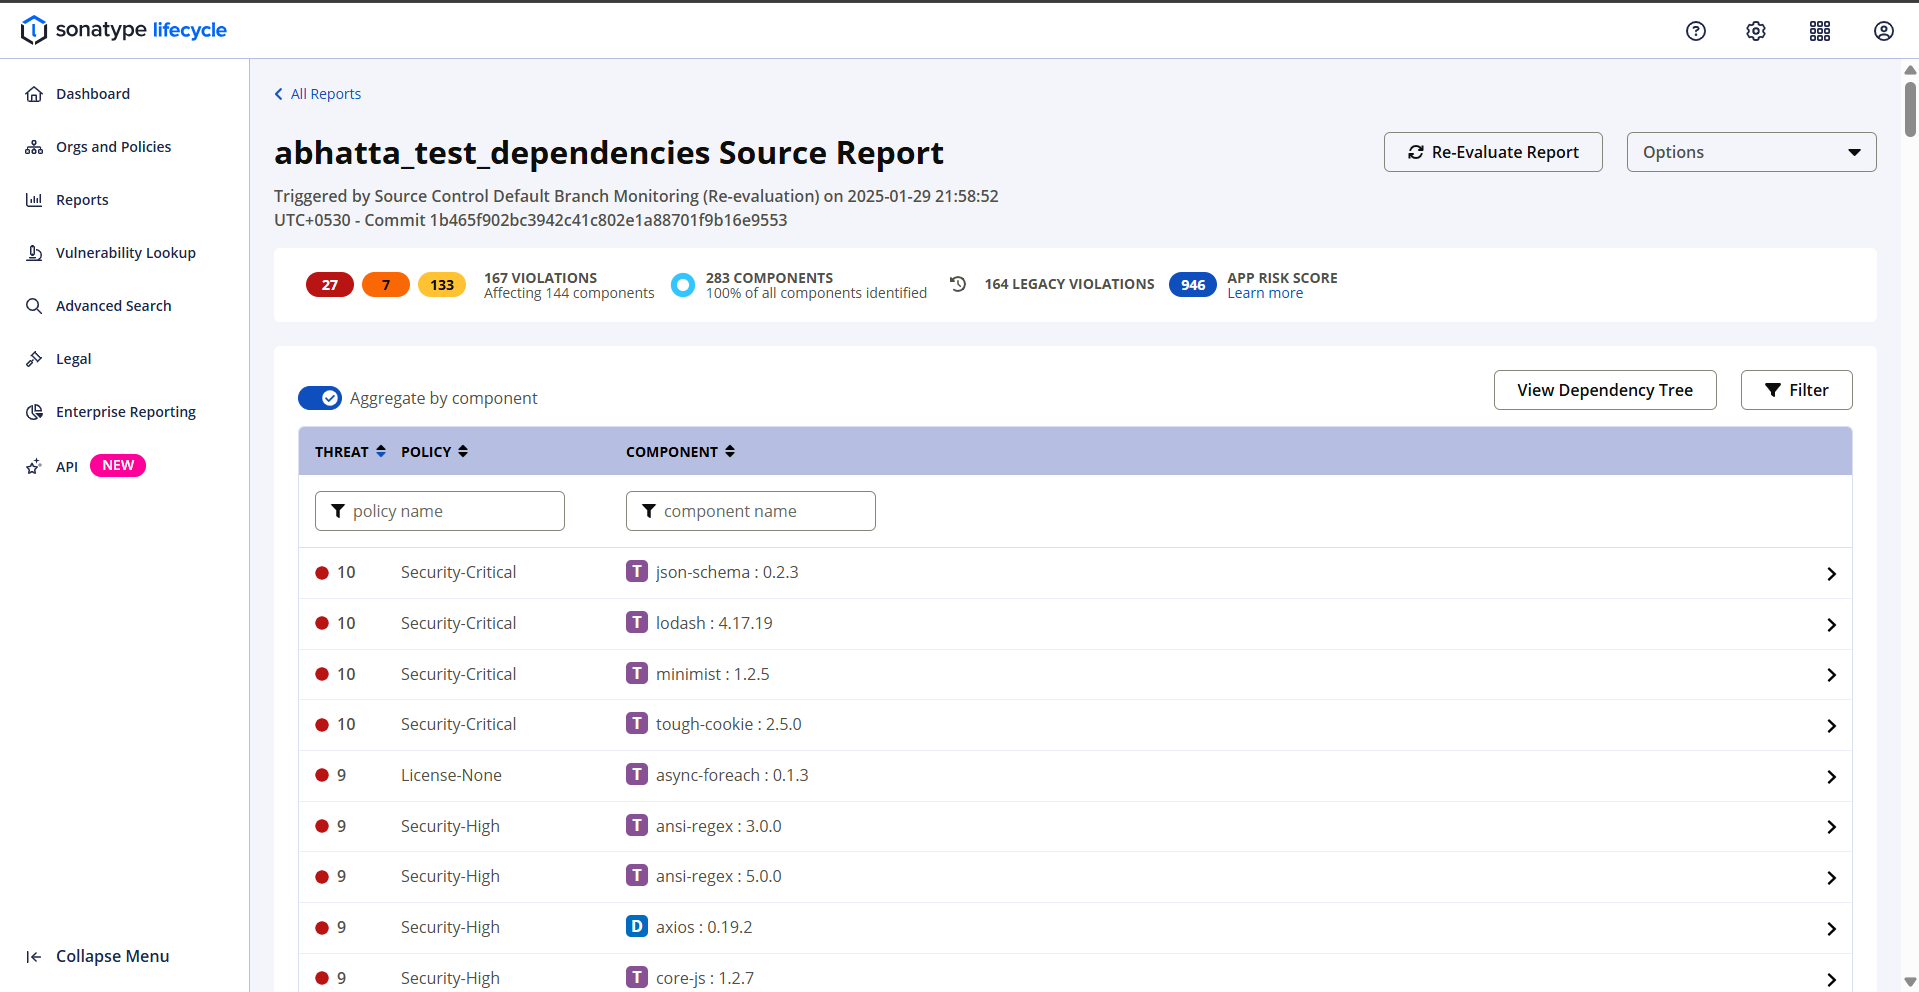Expand the lodash row chevron

point(1831,625)
